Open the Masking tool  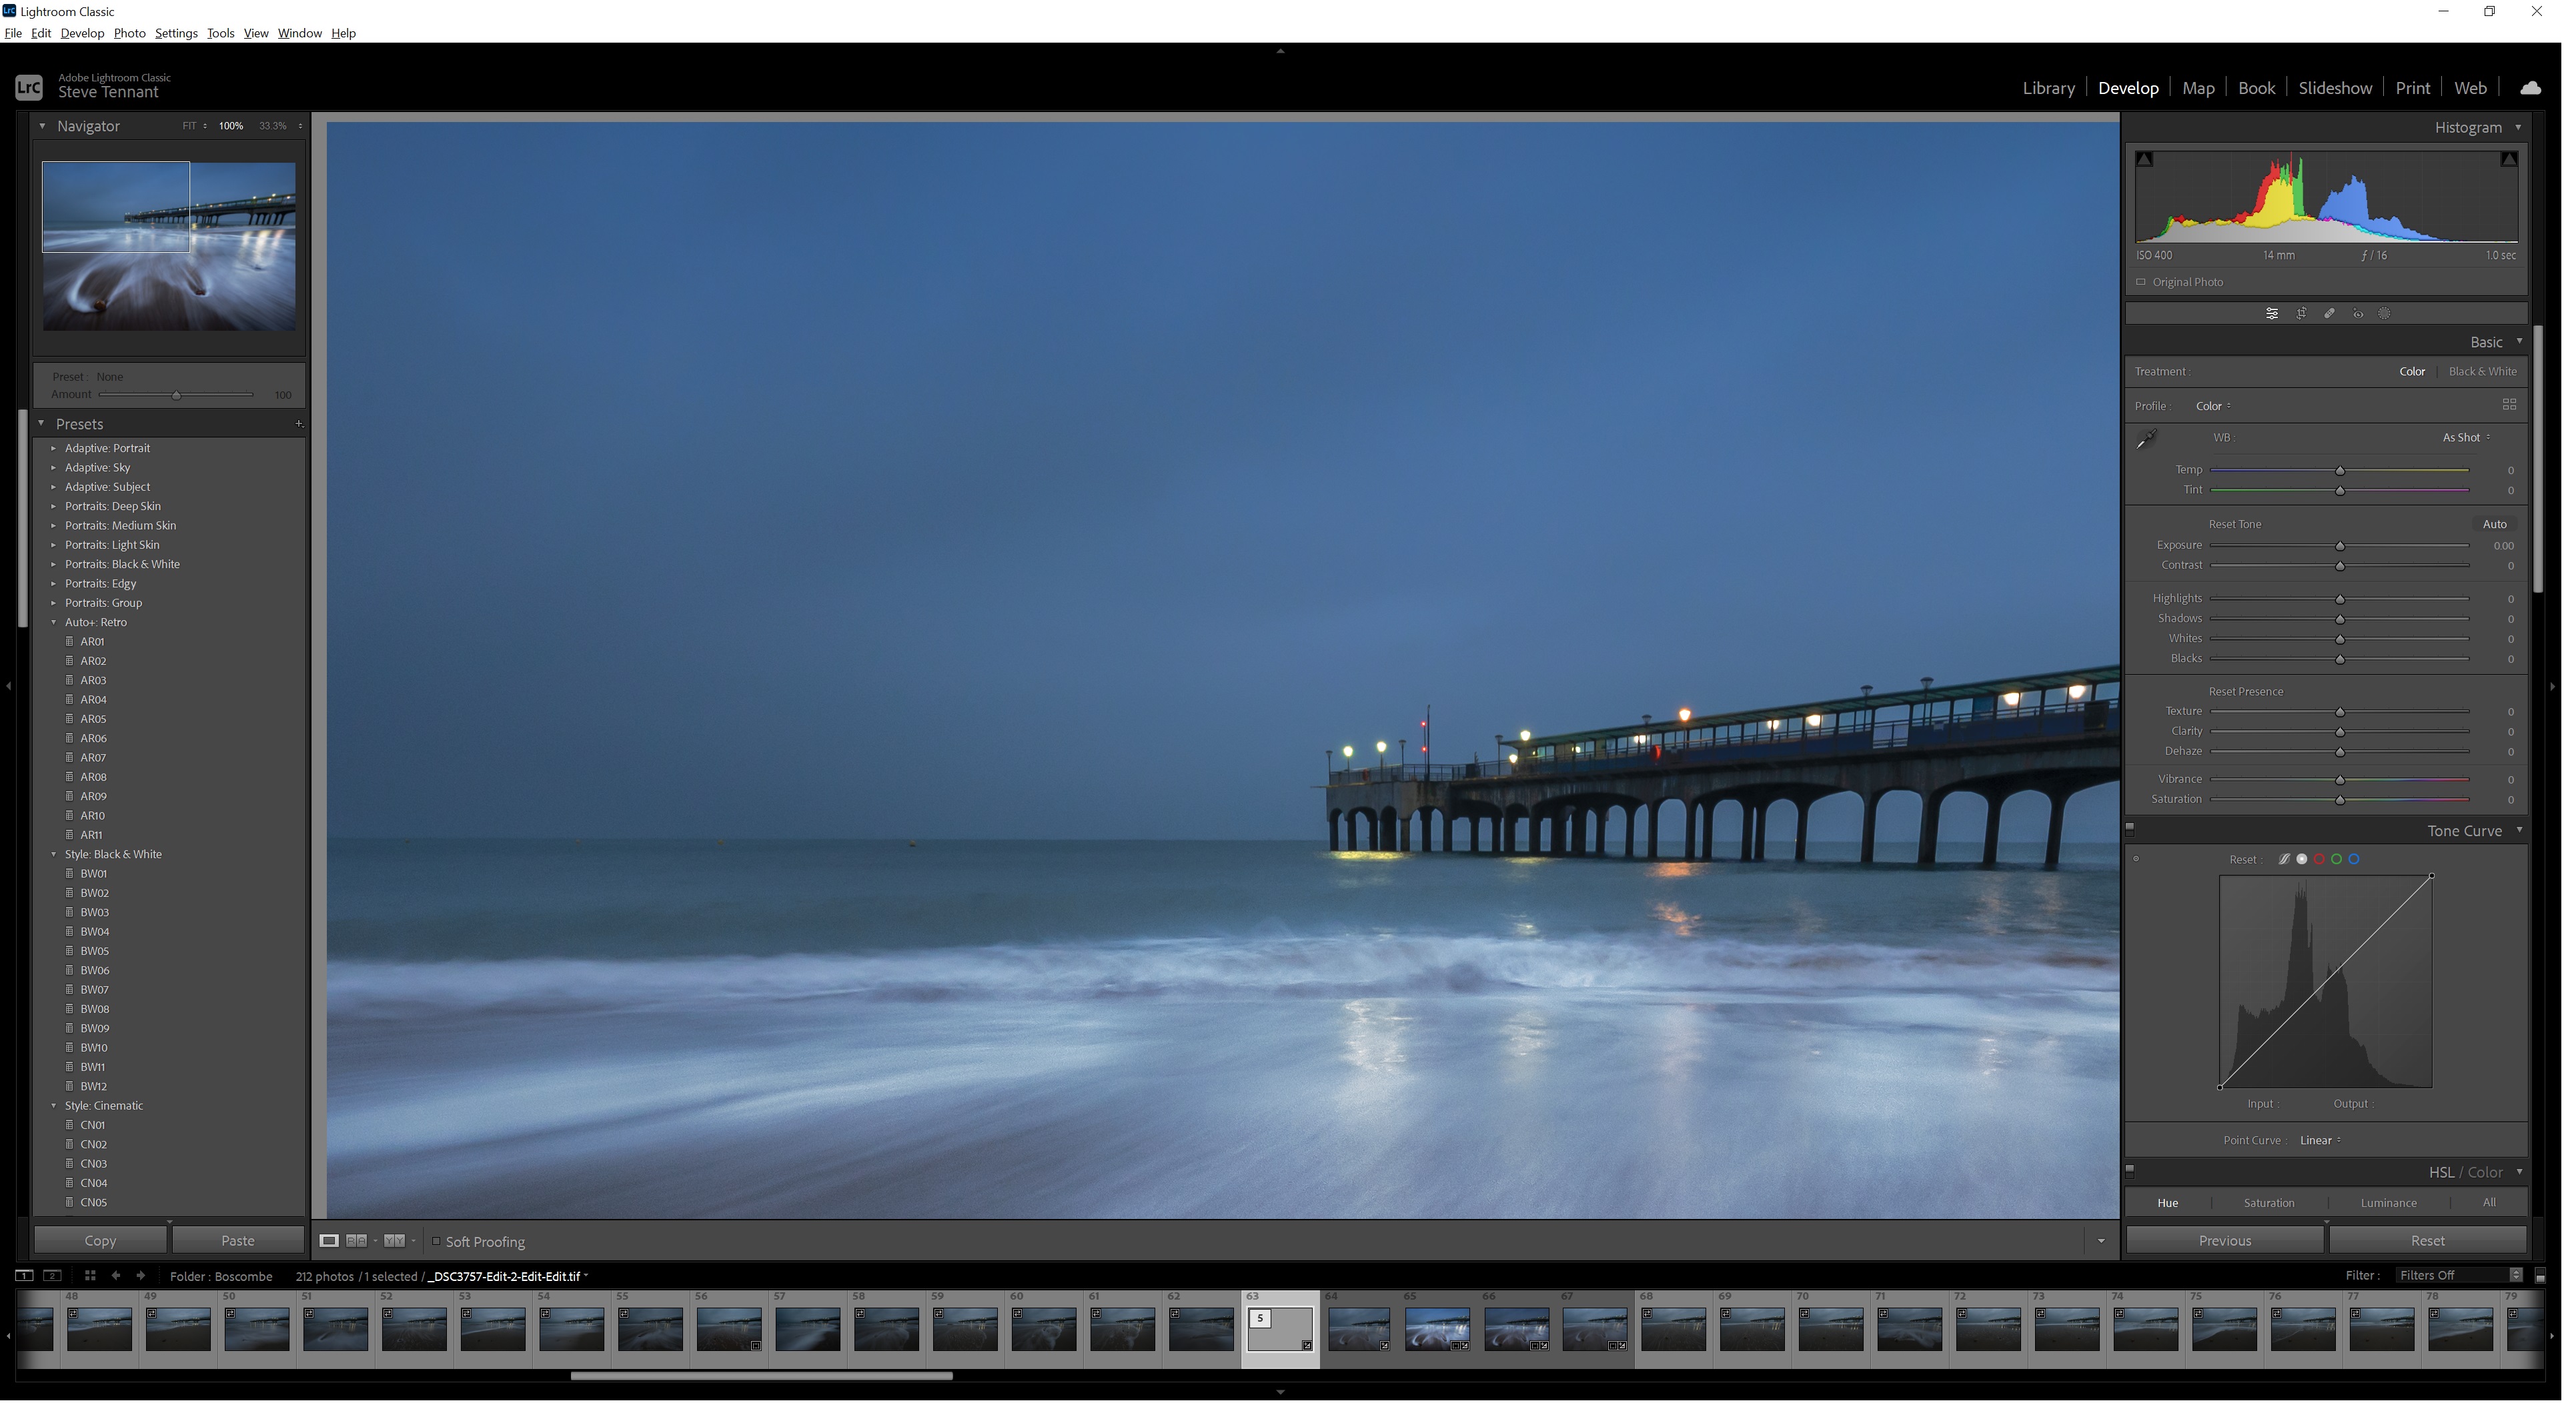pos(2386,313)
